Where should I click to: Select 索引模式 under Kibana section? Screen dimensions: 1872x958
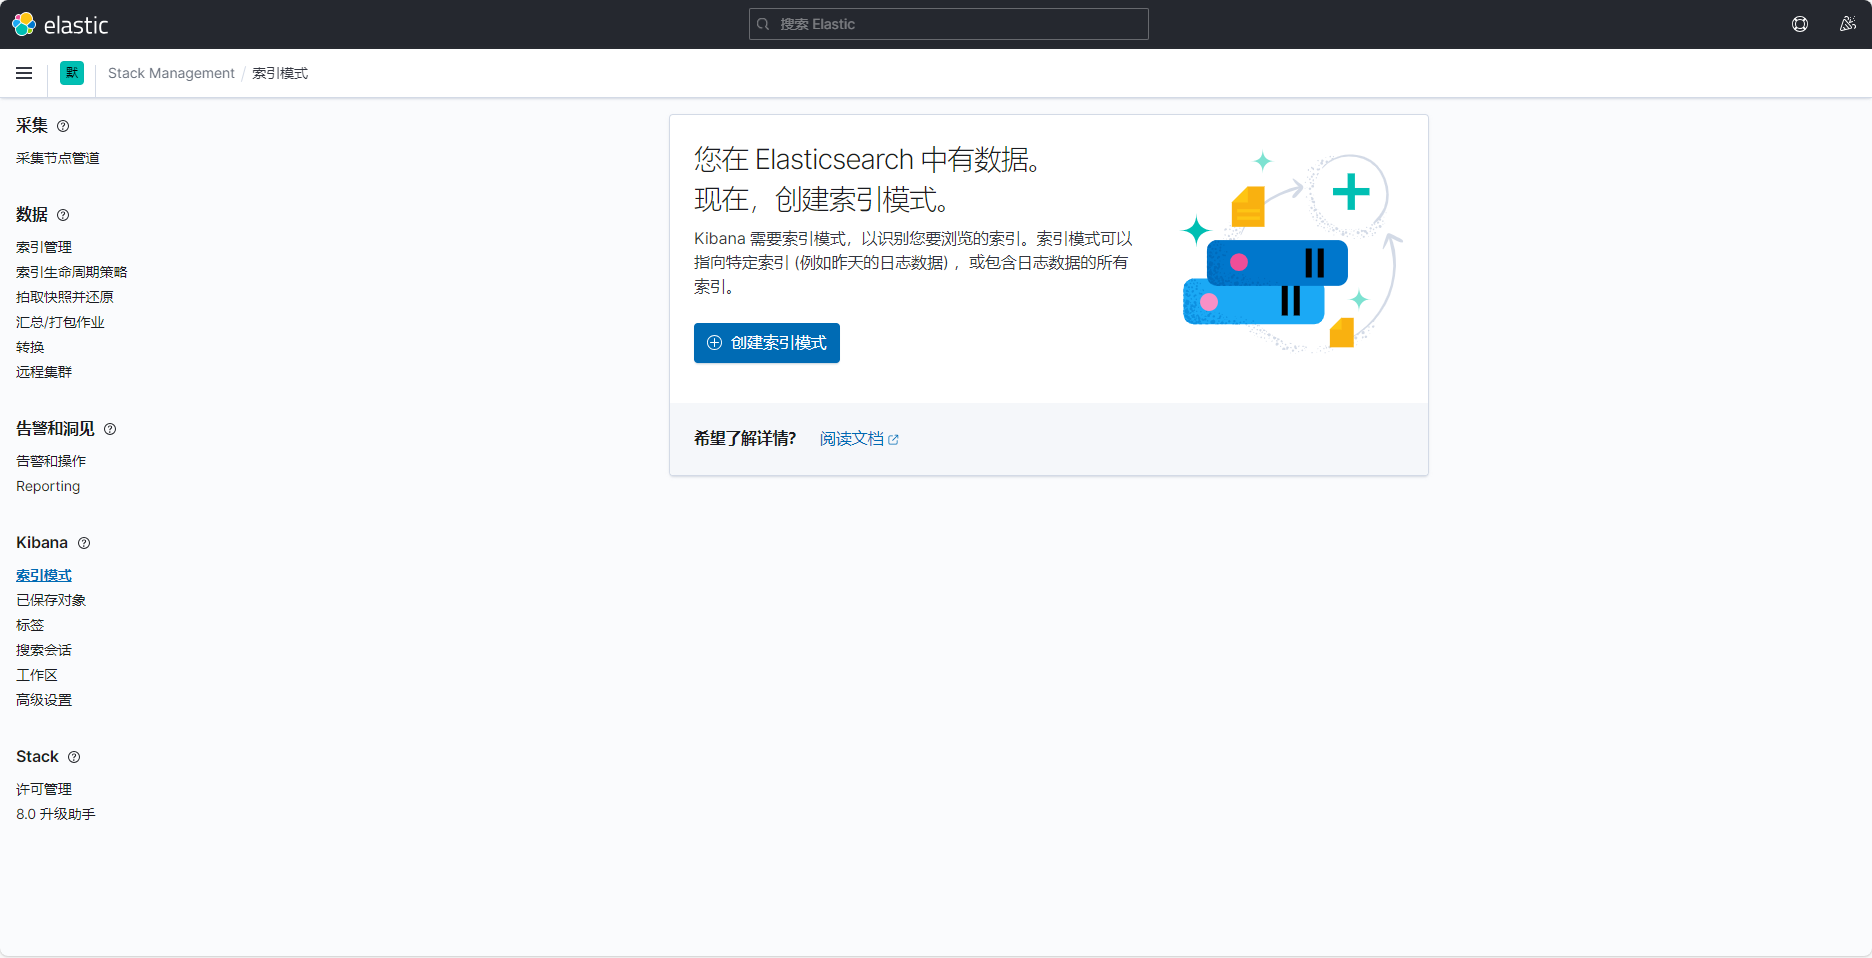point(44,575)
